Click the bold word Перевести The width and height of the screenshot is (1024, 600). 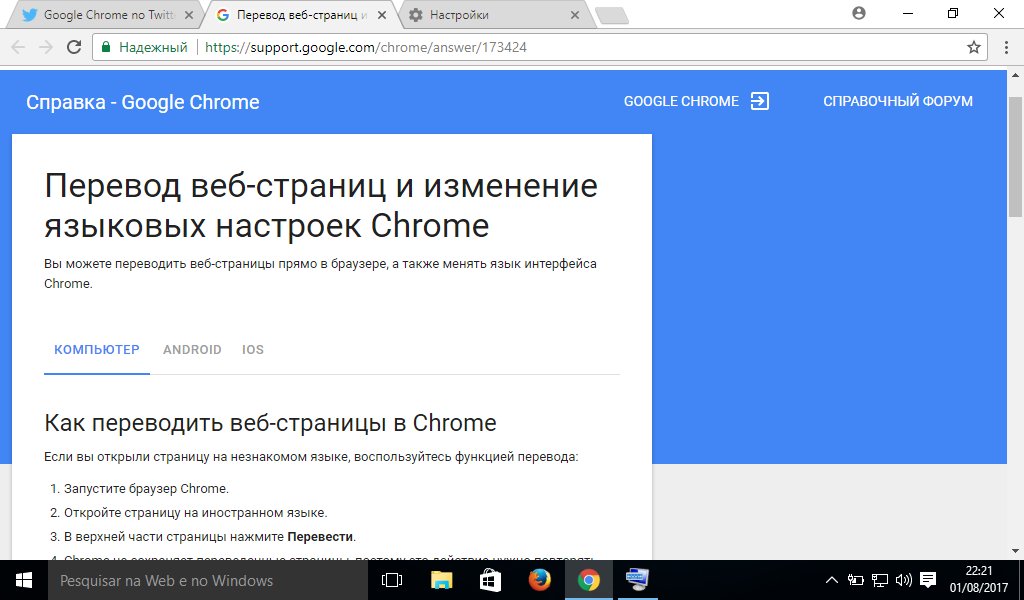(x=320, y=537)
